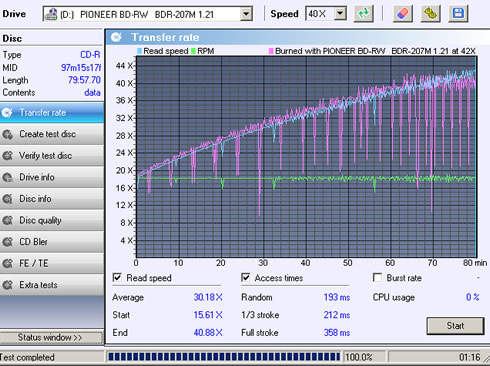
Task: Click the icon beside Create test disc
Action: tap(7, 134)
